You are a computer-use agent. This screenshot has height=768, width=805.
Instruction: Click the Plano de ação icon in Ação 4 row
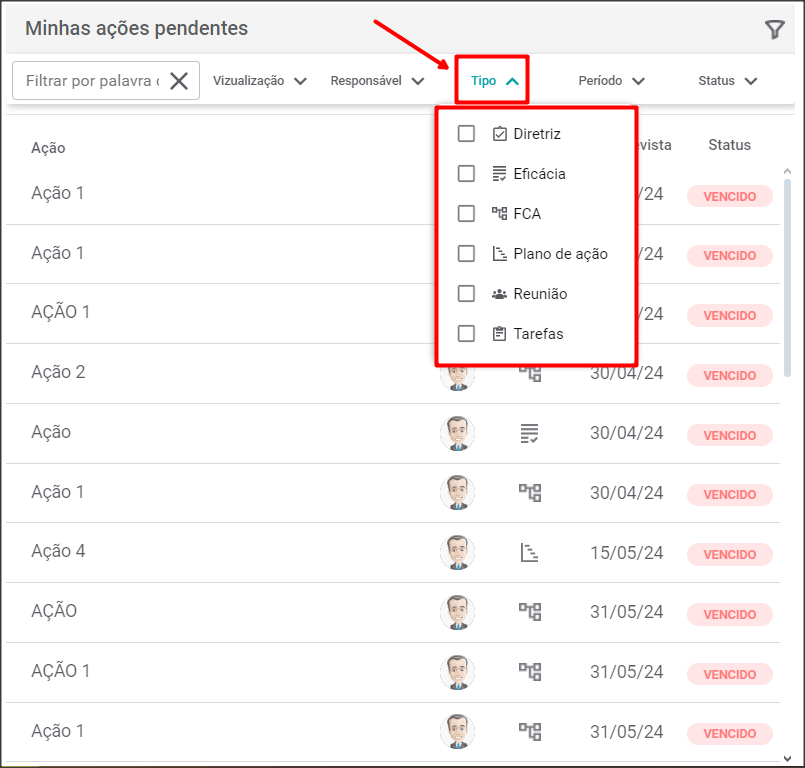pyautogui.click(x=529, y=552)
